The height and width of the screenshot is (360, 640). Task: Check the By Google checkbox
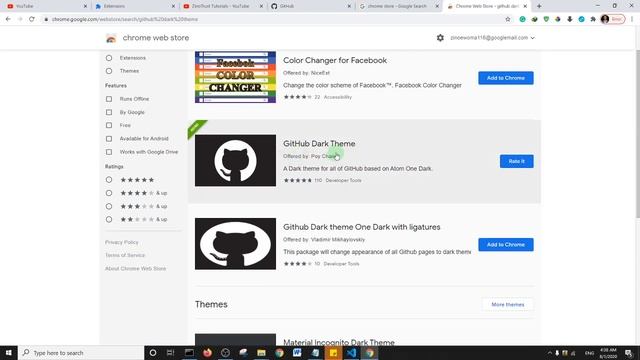click(109, 112)
